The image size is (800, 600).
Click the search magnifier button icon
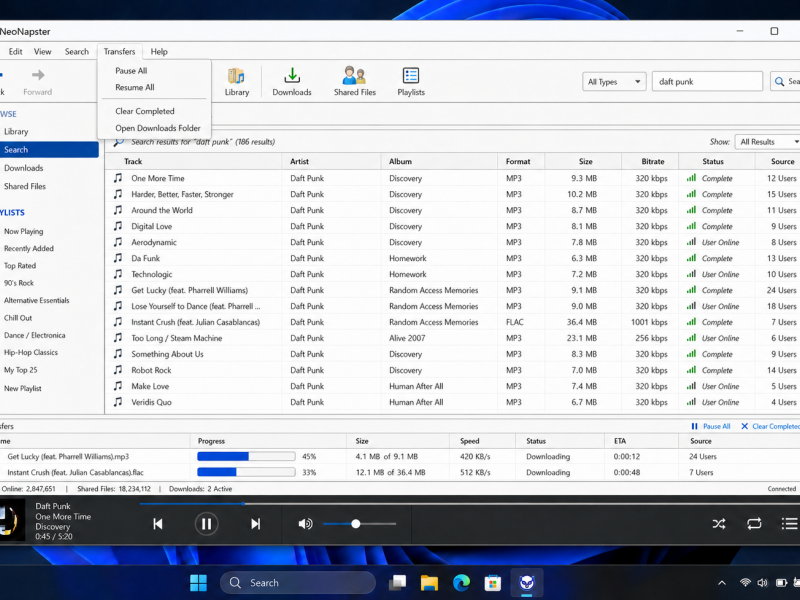click(x=779, y=82)
